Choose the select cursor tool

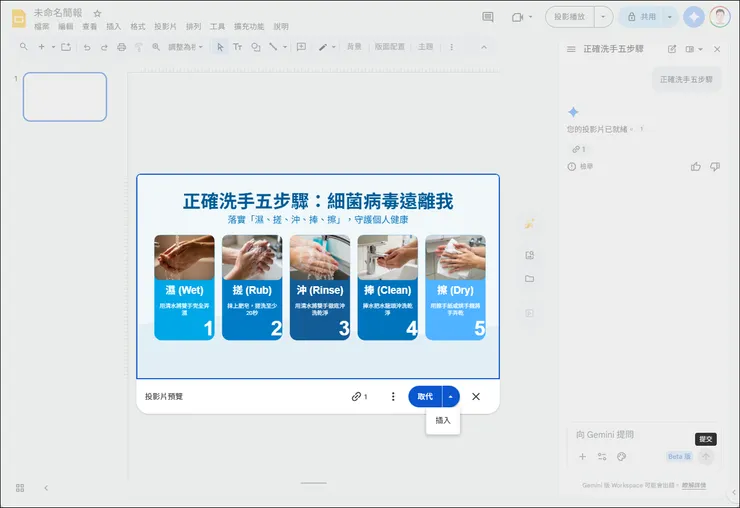coord(220,47)
